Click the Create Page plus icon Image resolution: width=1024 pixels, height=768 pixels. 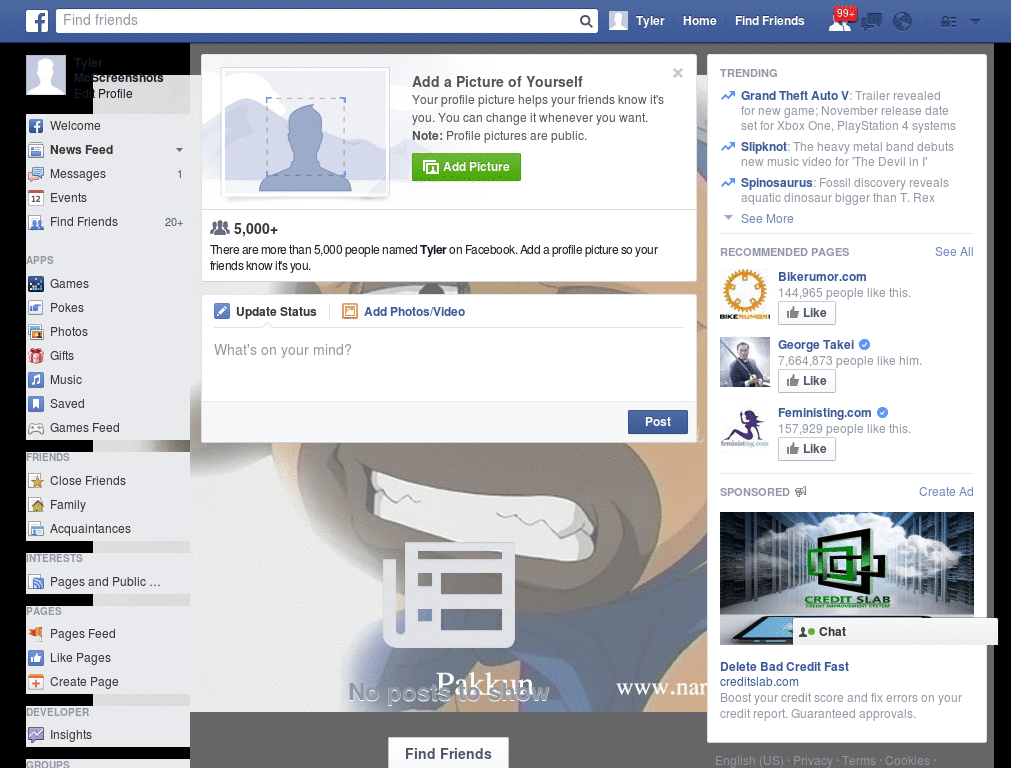click(x=36, y=682)
